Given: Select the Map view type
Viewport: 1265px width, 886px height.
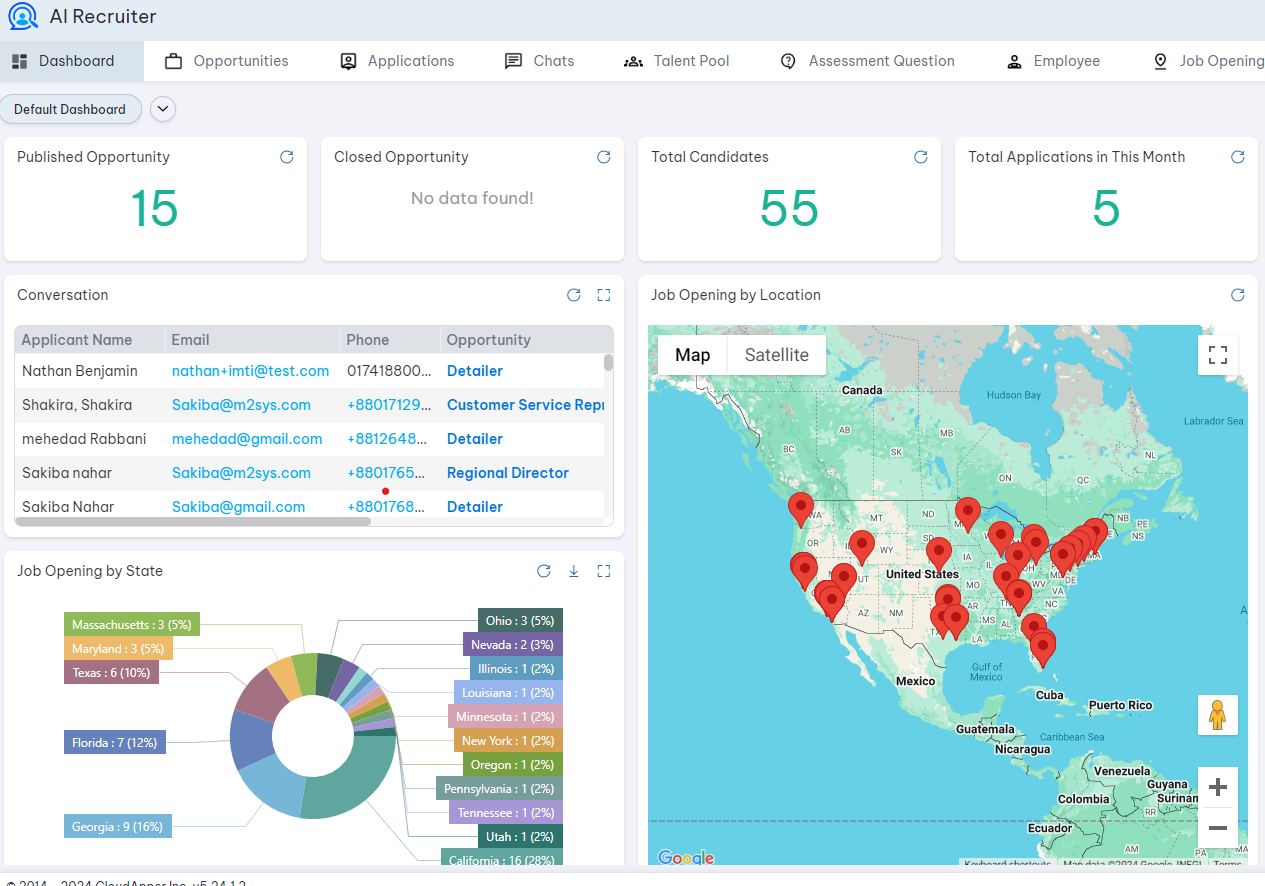Looking at the screenshot, I should coord(692,355).
